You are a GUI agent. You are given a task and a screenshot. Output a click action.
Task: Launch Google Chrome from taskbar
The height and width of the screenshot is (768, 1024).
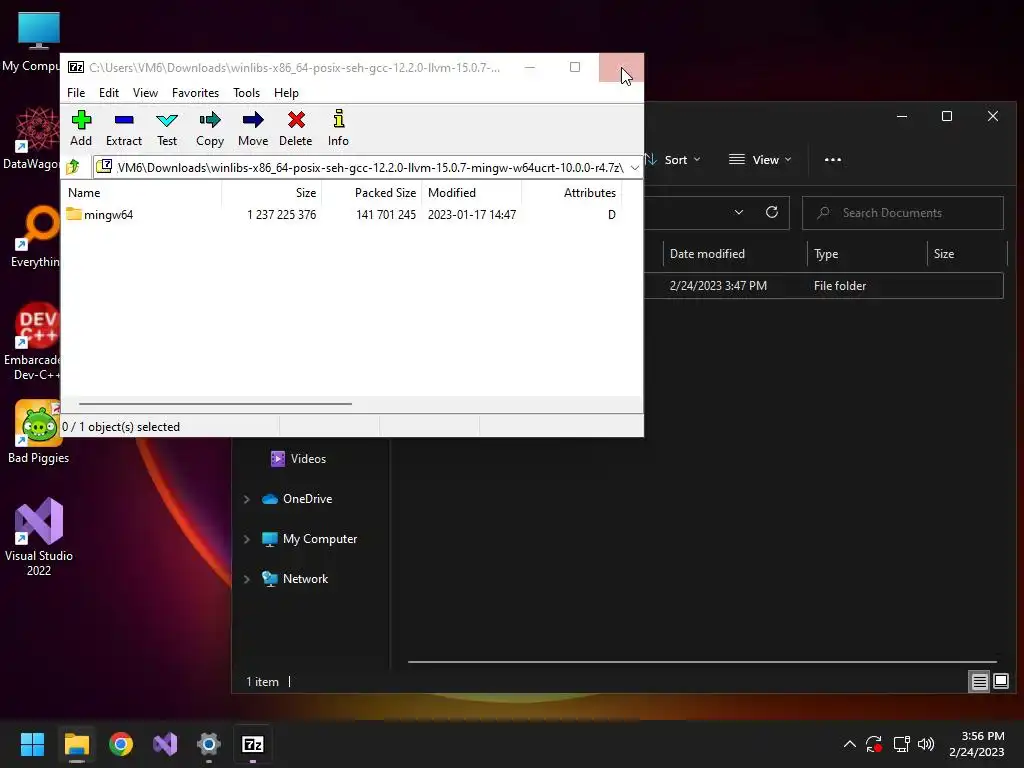pos(121,744)
